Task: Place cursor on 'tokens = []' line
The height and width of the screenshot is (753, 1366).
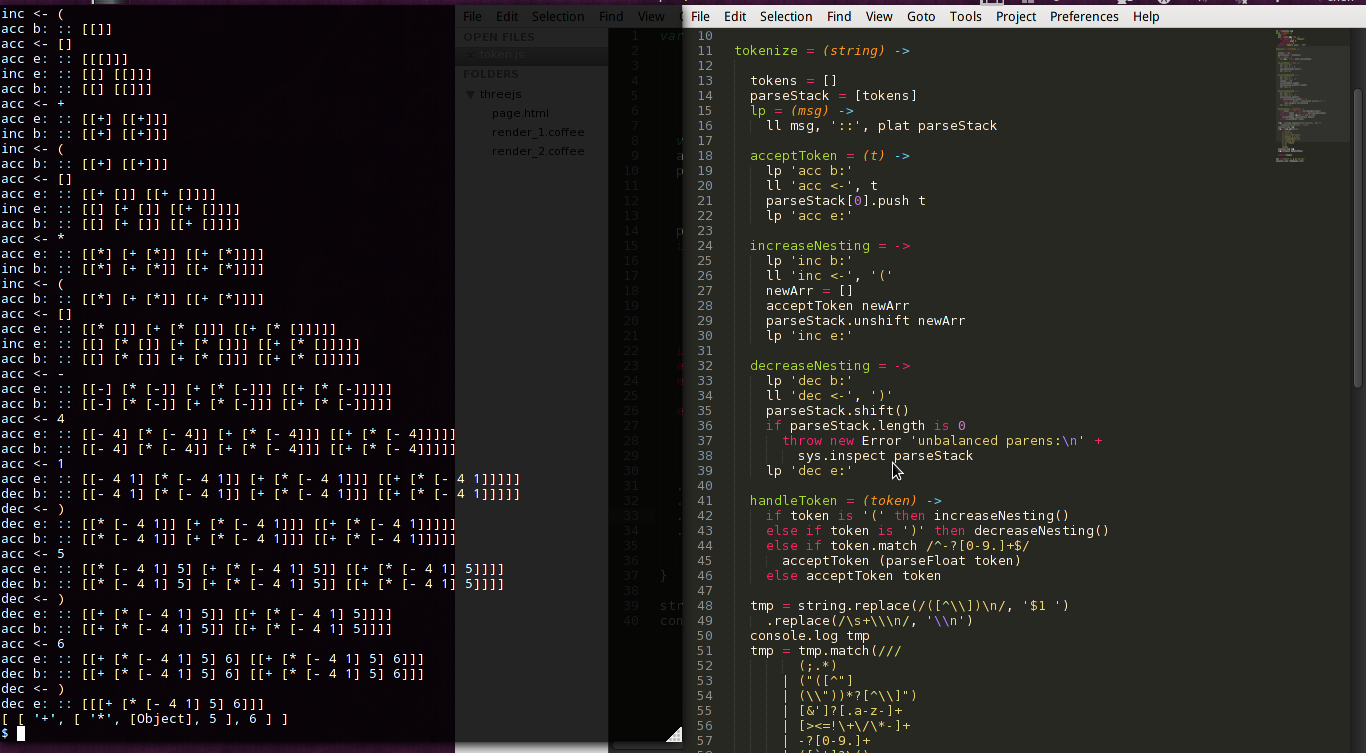Action: [794, 81]
